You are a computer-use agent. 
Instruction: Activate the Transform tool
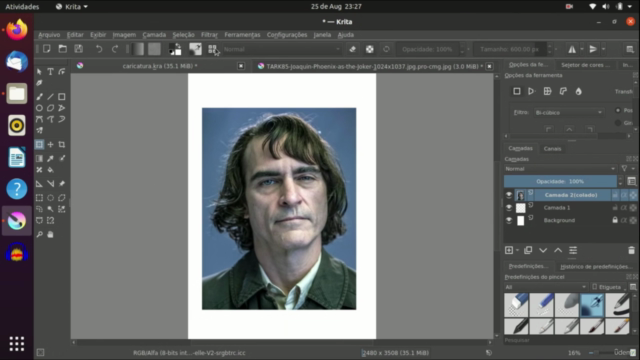pos(39,144)
